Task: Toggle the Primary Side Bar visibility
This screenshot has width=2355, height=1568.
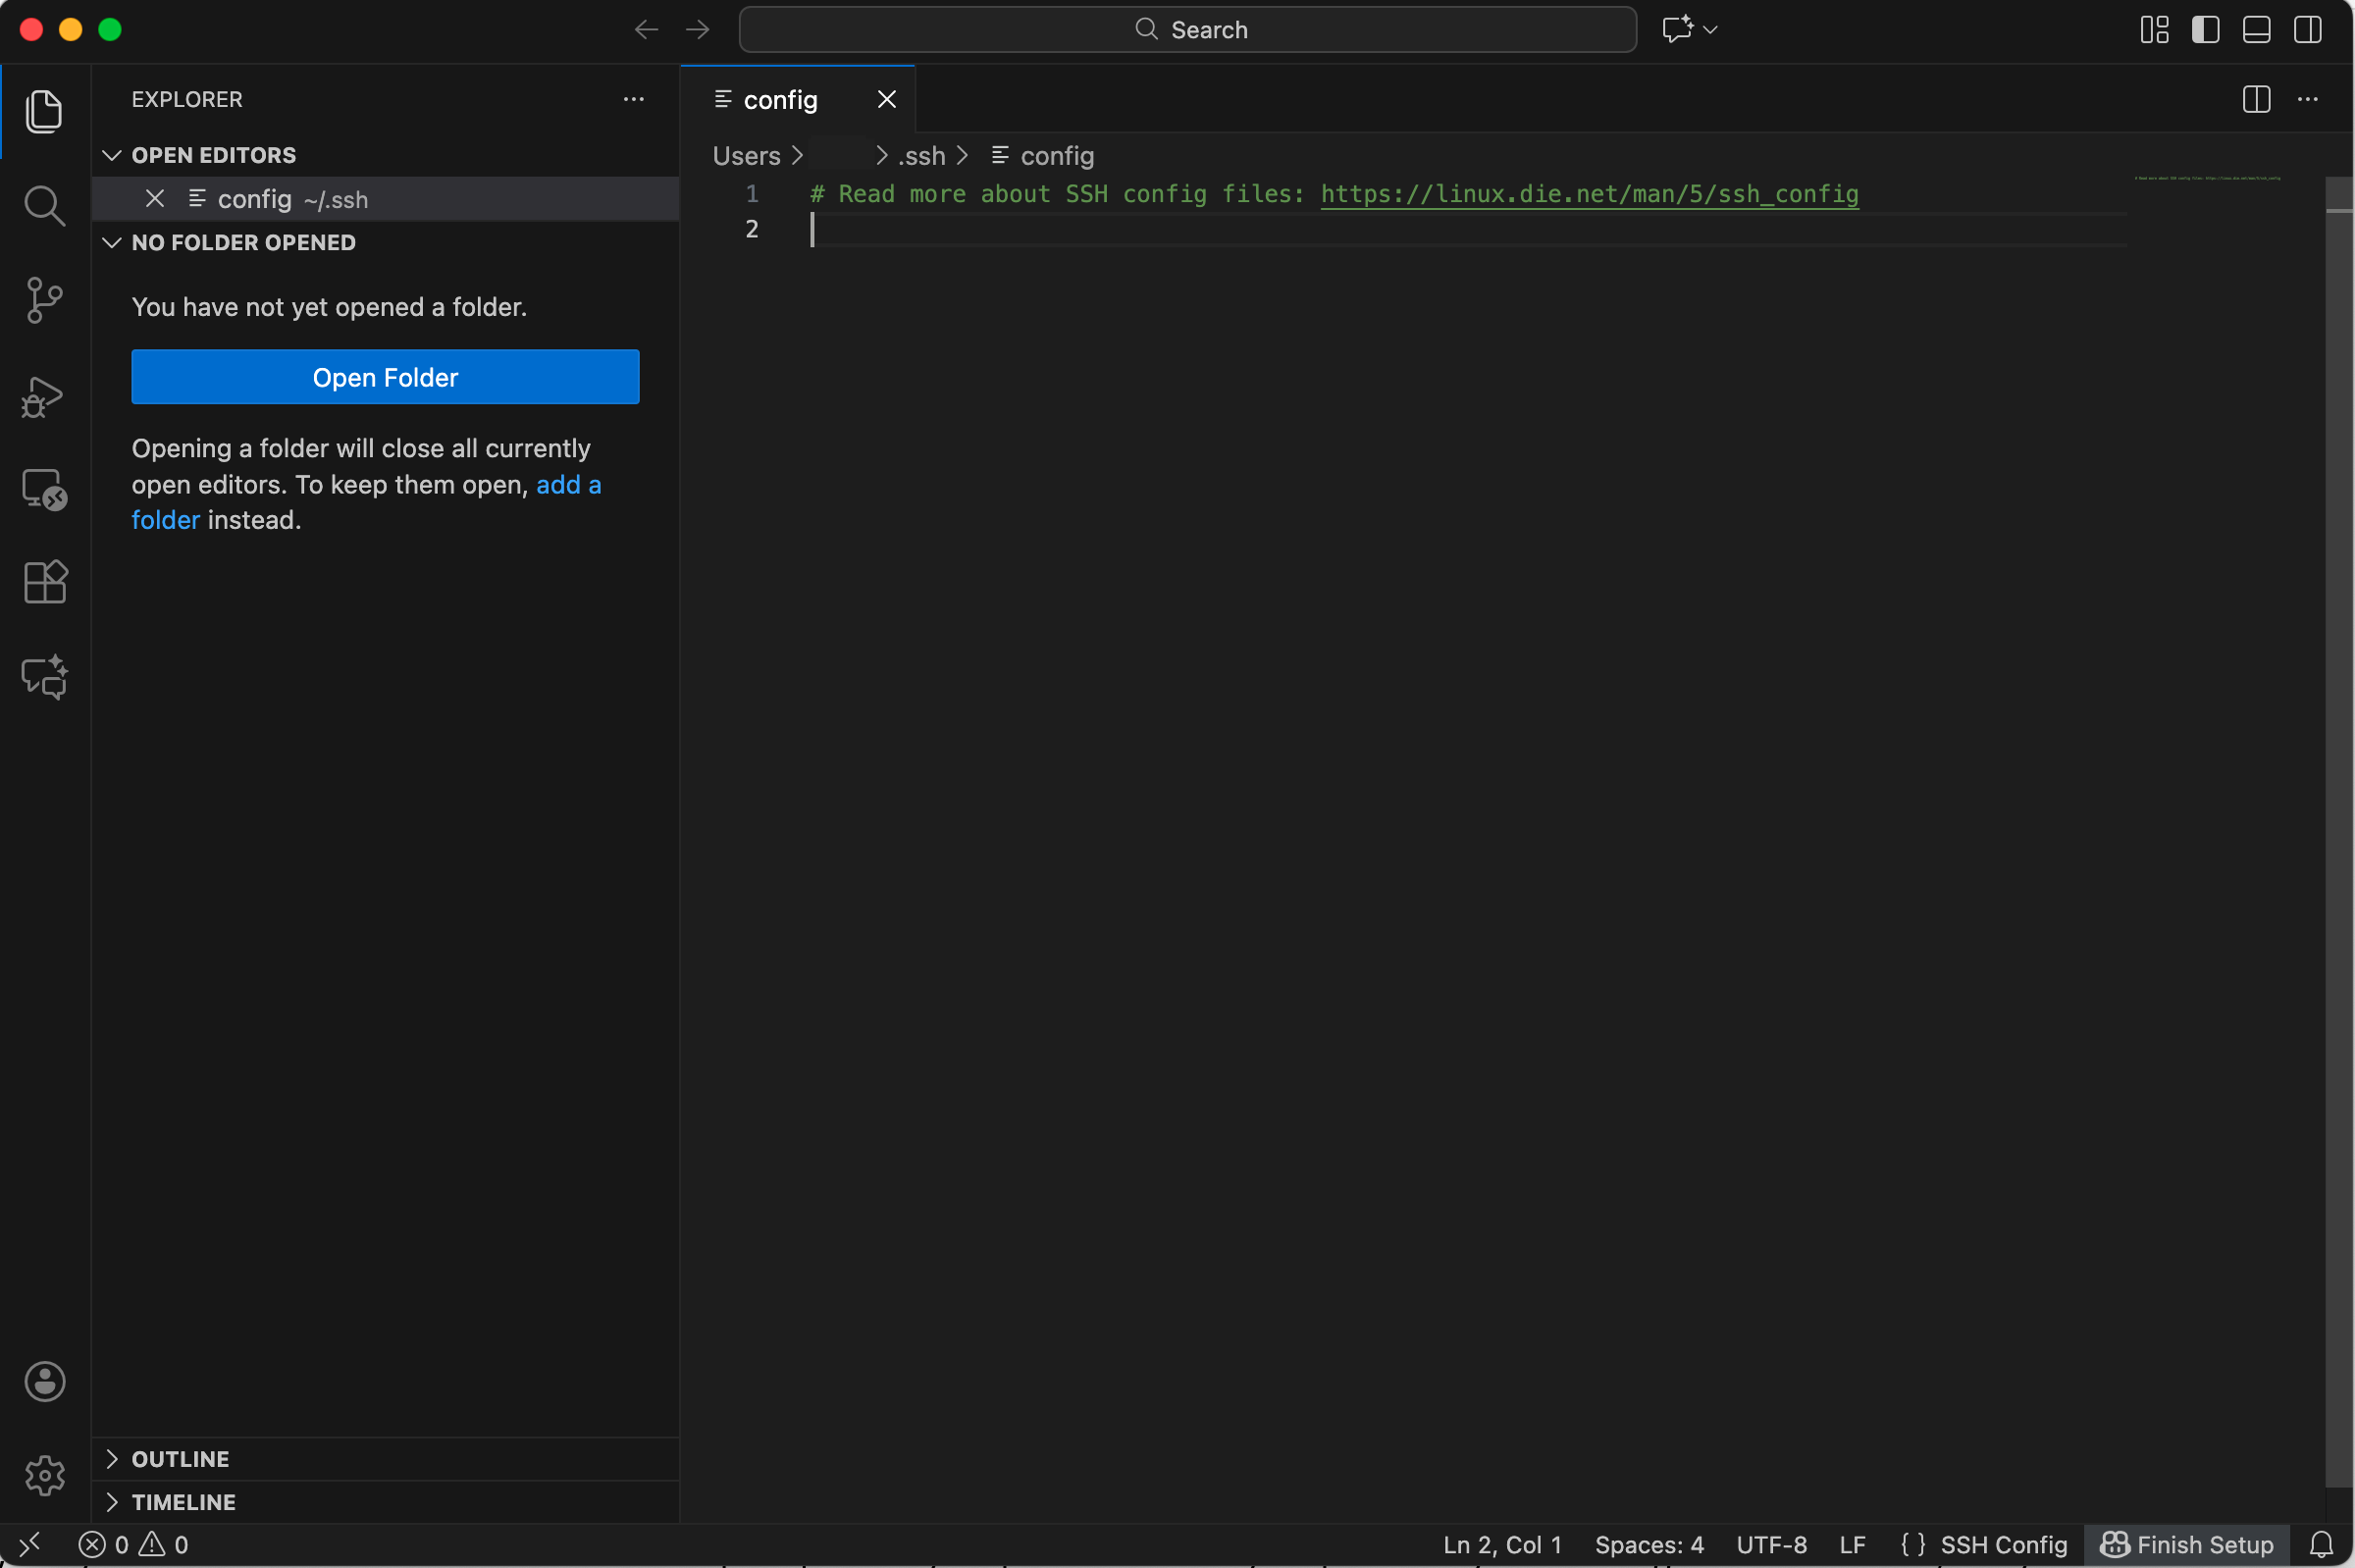Action: pyautogui.click(x=2205, y=30)
